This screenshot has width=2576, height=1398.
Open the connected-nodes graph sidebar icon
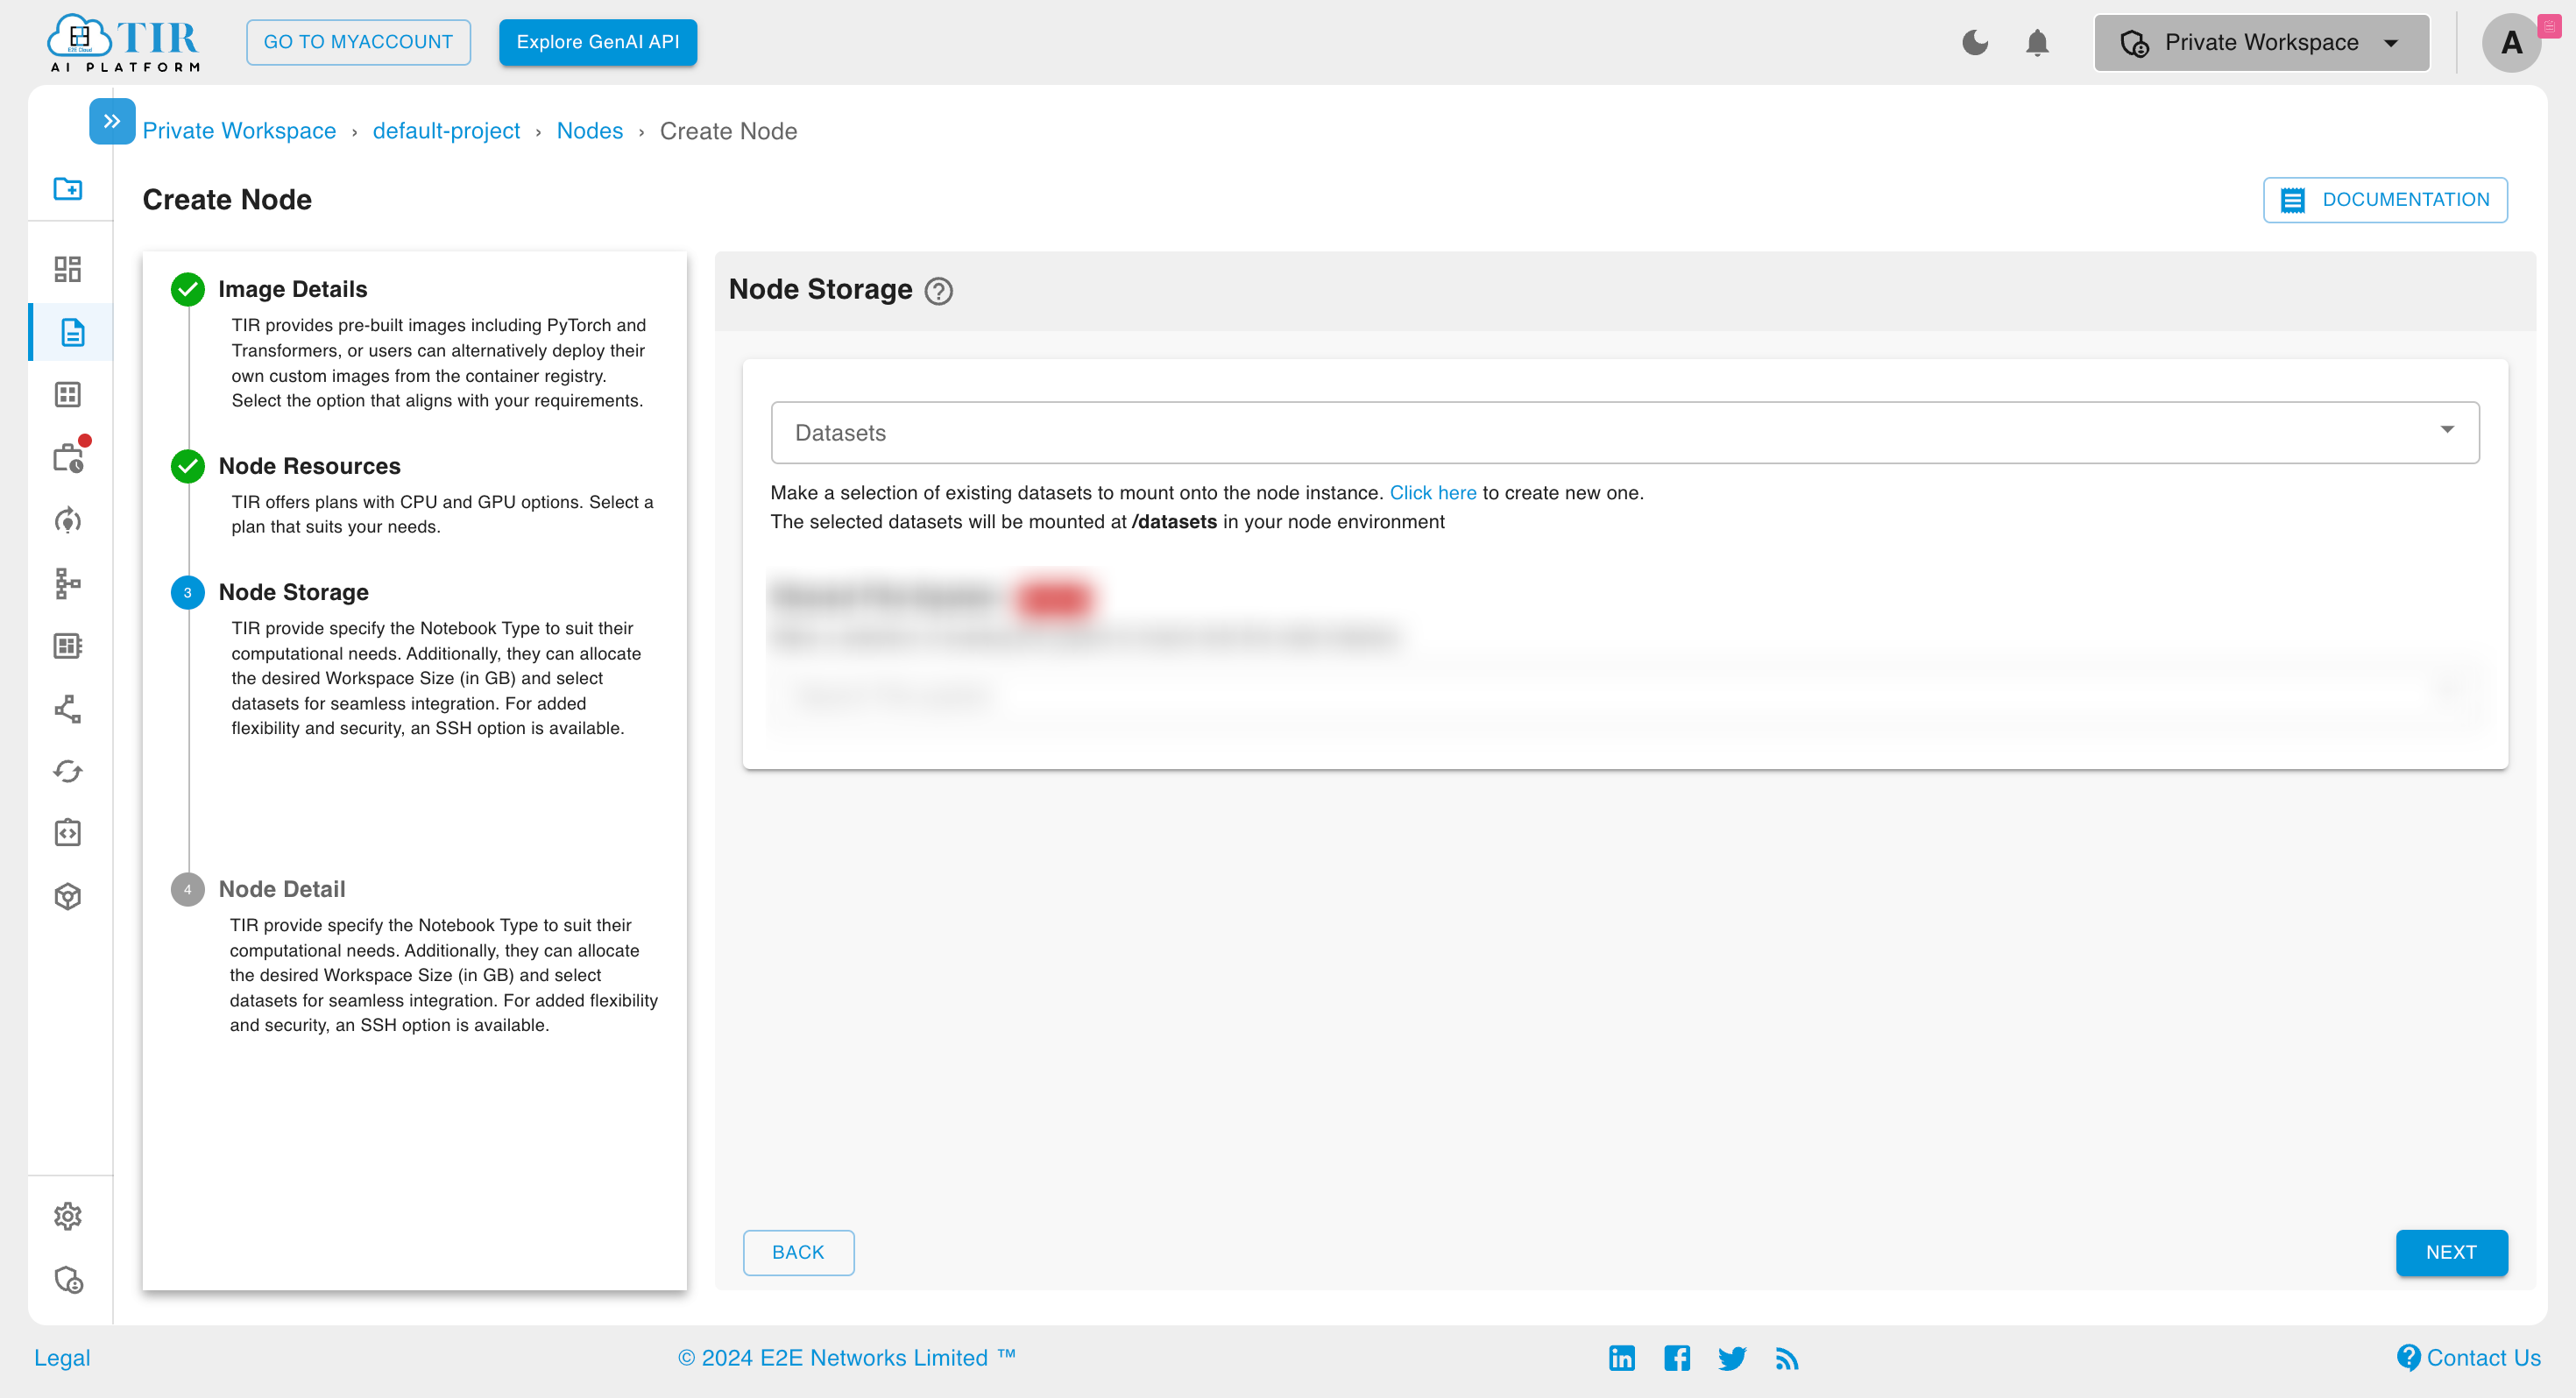click(68, 709)
